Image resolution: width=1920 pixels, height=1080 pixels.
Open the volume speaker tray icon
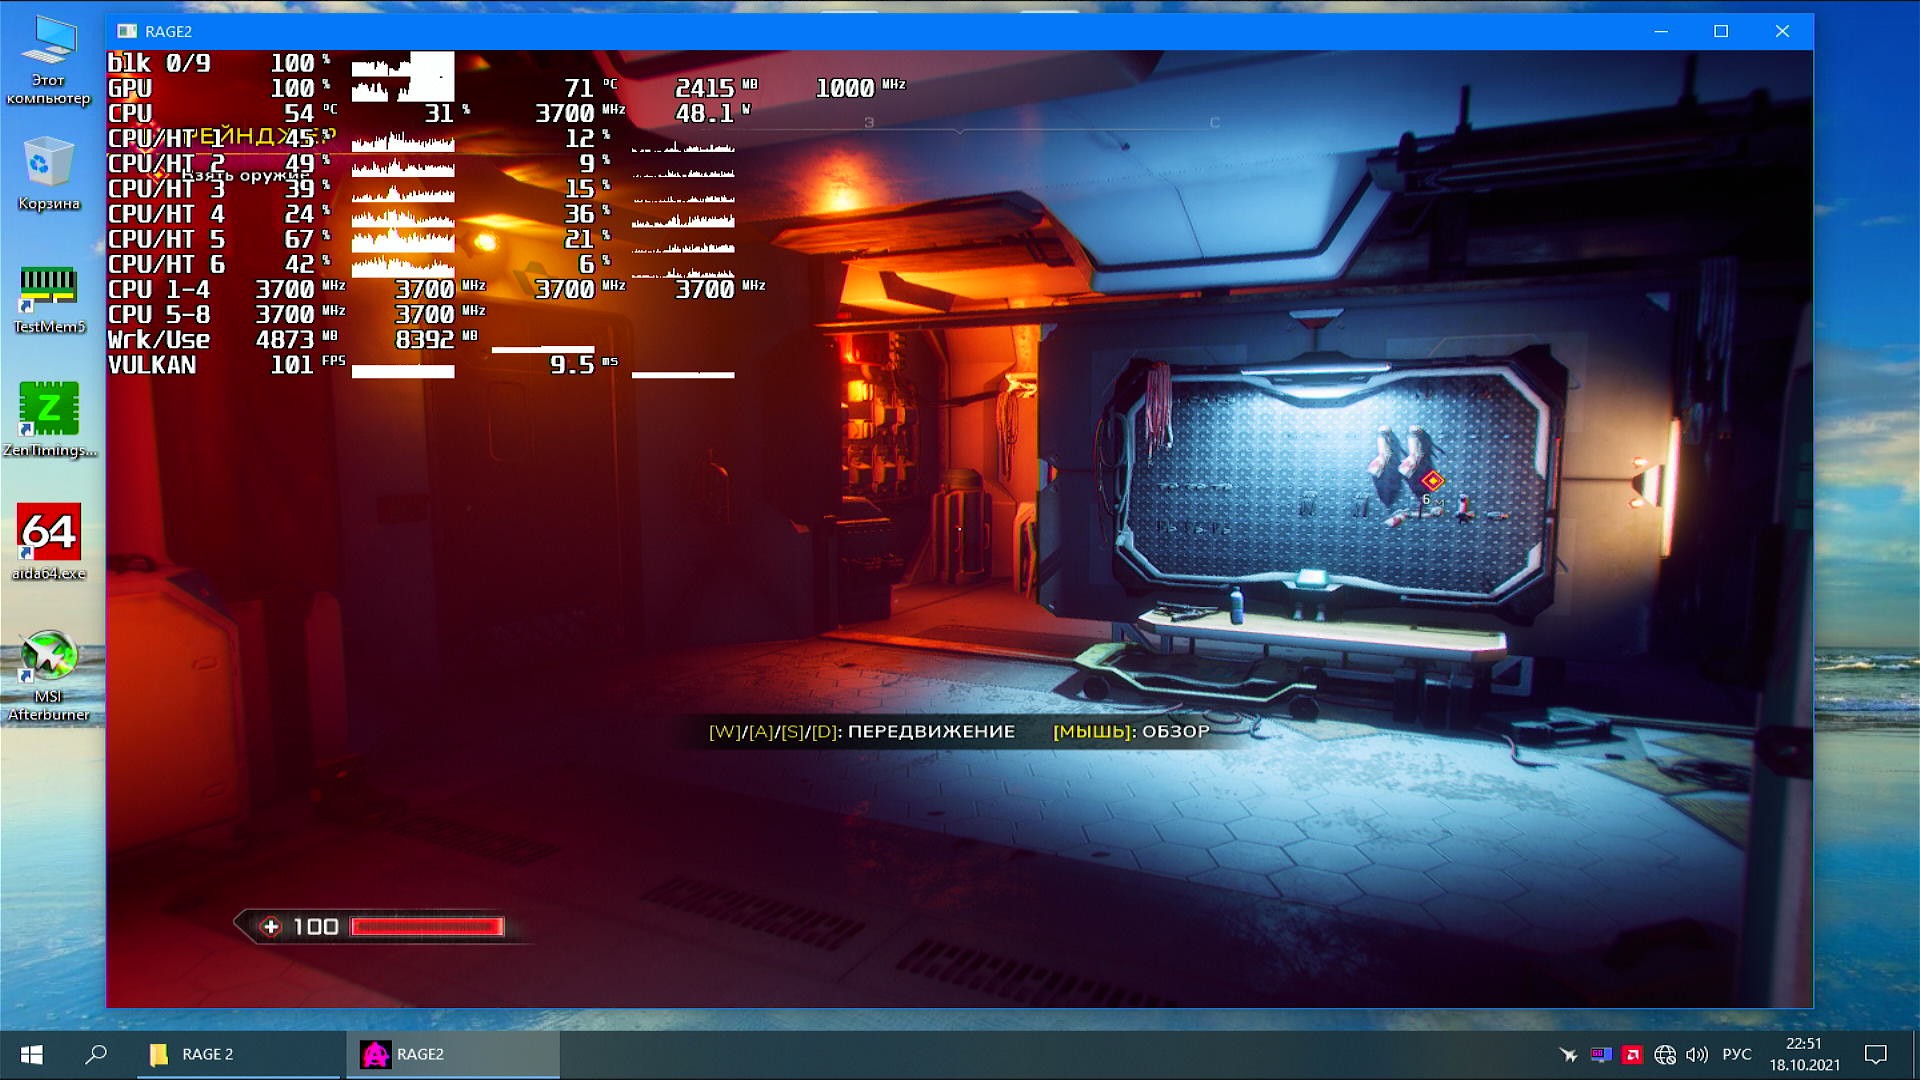tap(1697, 1054)
